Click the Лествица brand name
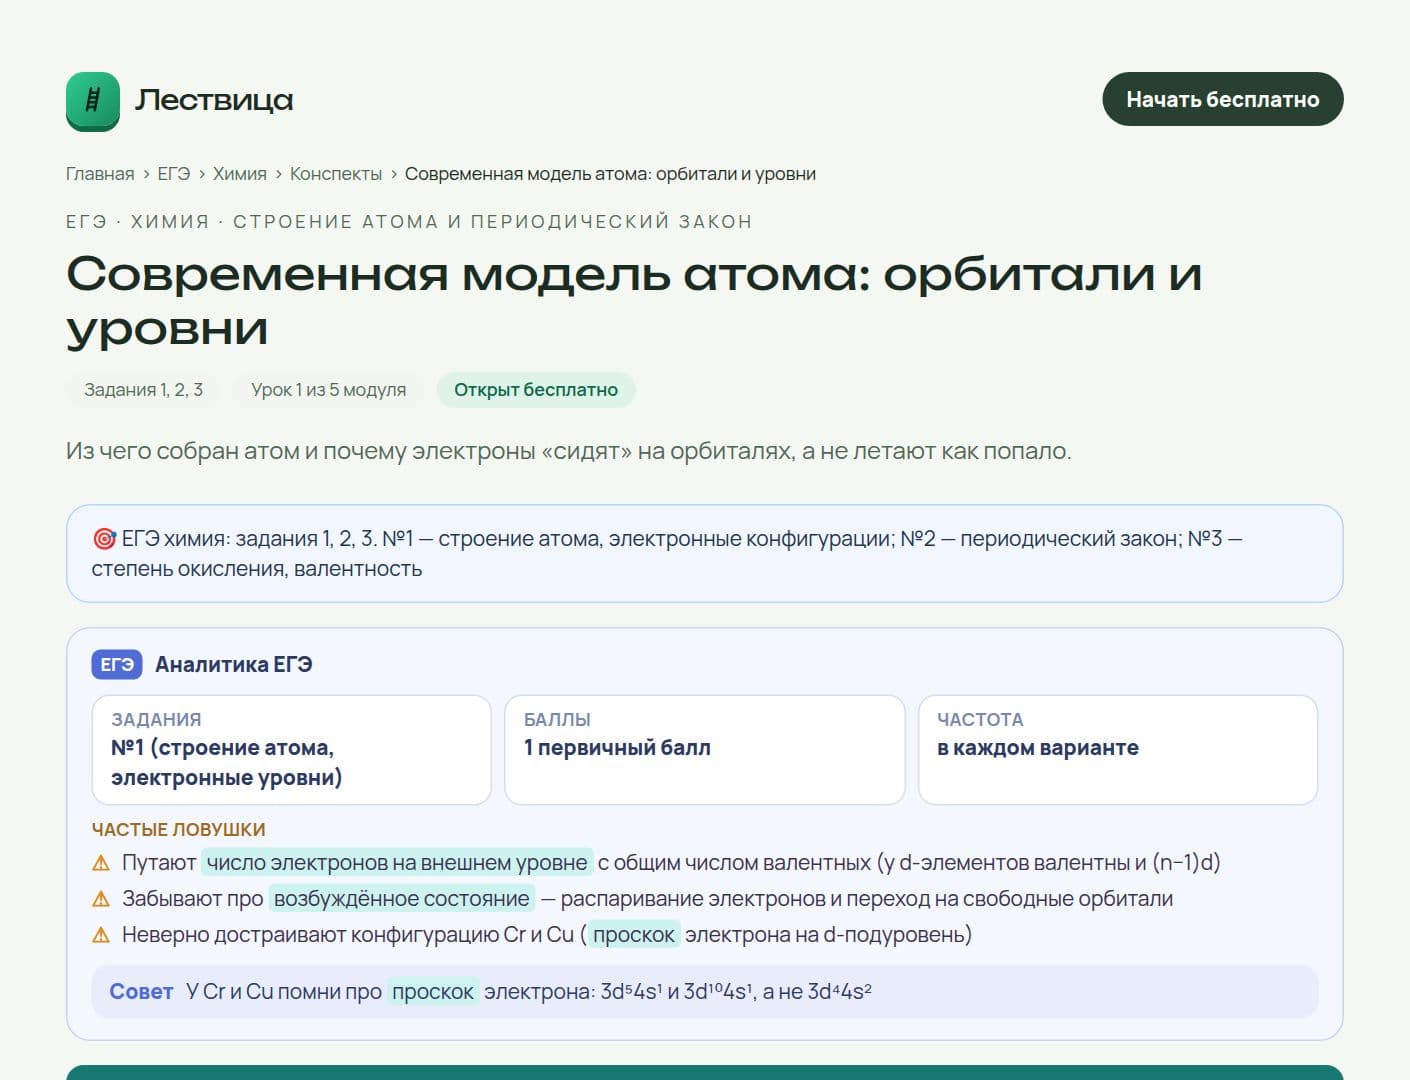The height and width of the screenshot is (1080, 1410). click(214, 100)
